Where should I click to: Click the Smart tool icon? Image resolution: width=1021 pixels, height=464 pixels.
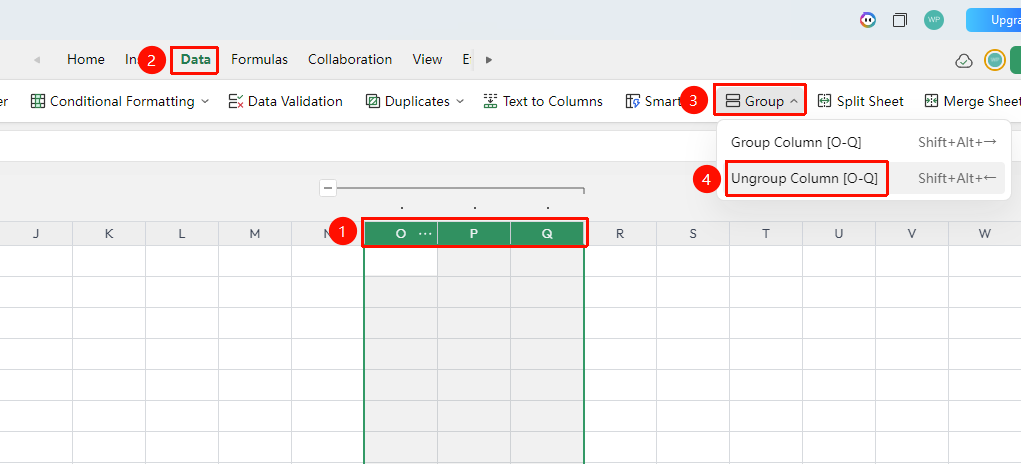pos(633,101)
